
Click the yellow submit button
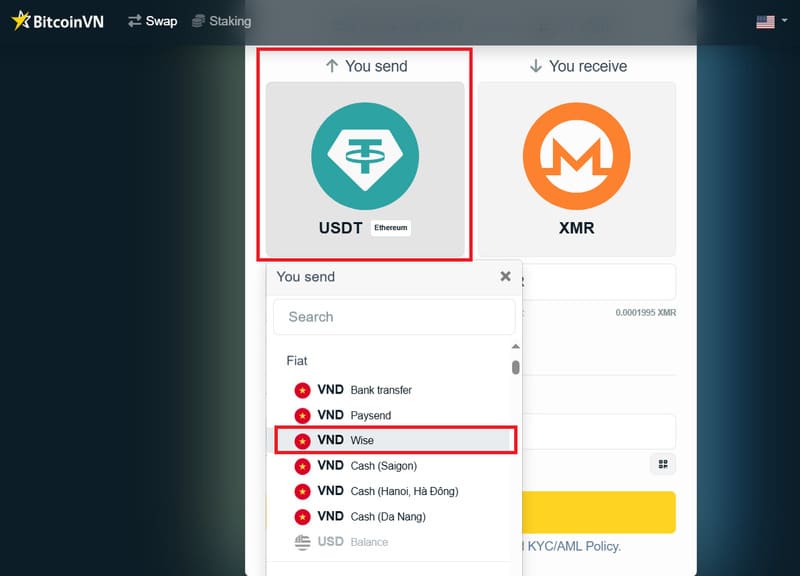click(x=600, y=512)
